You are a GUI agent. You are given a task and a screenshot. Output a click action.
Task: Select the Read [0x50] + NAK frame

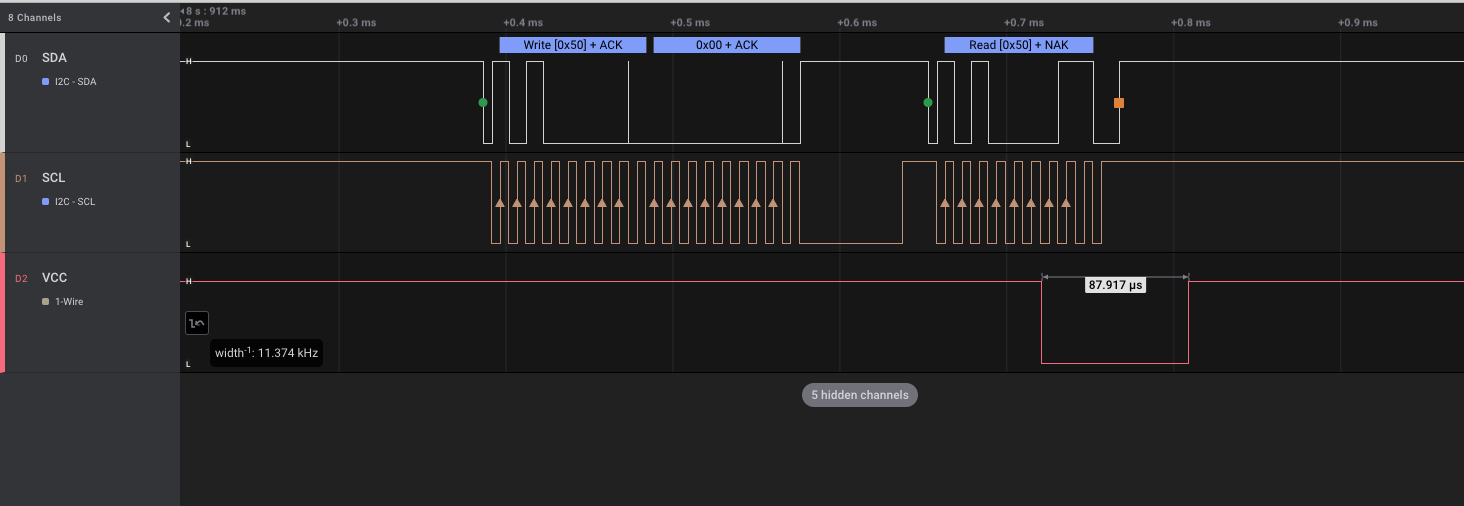coord(1018,45)
